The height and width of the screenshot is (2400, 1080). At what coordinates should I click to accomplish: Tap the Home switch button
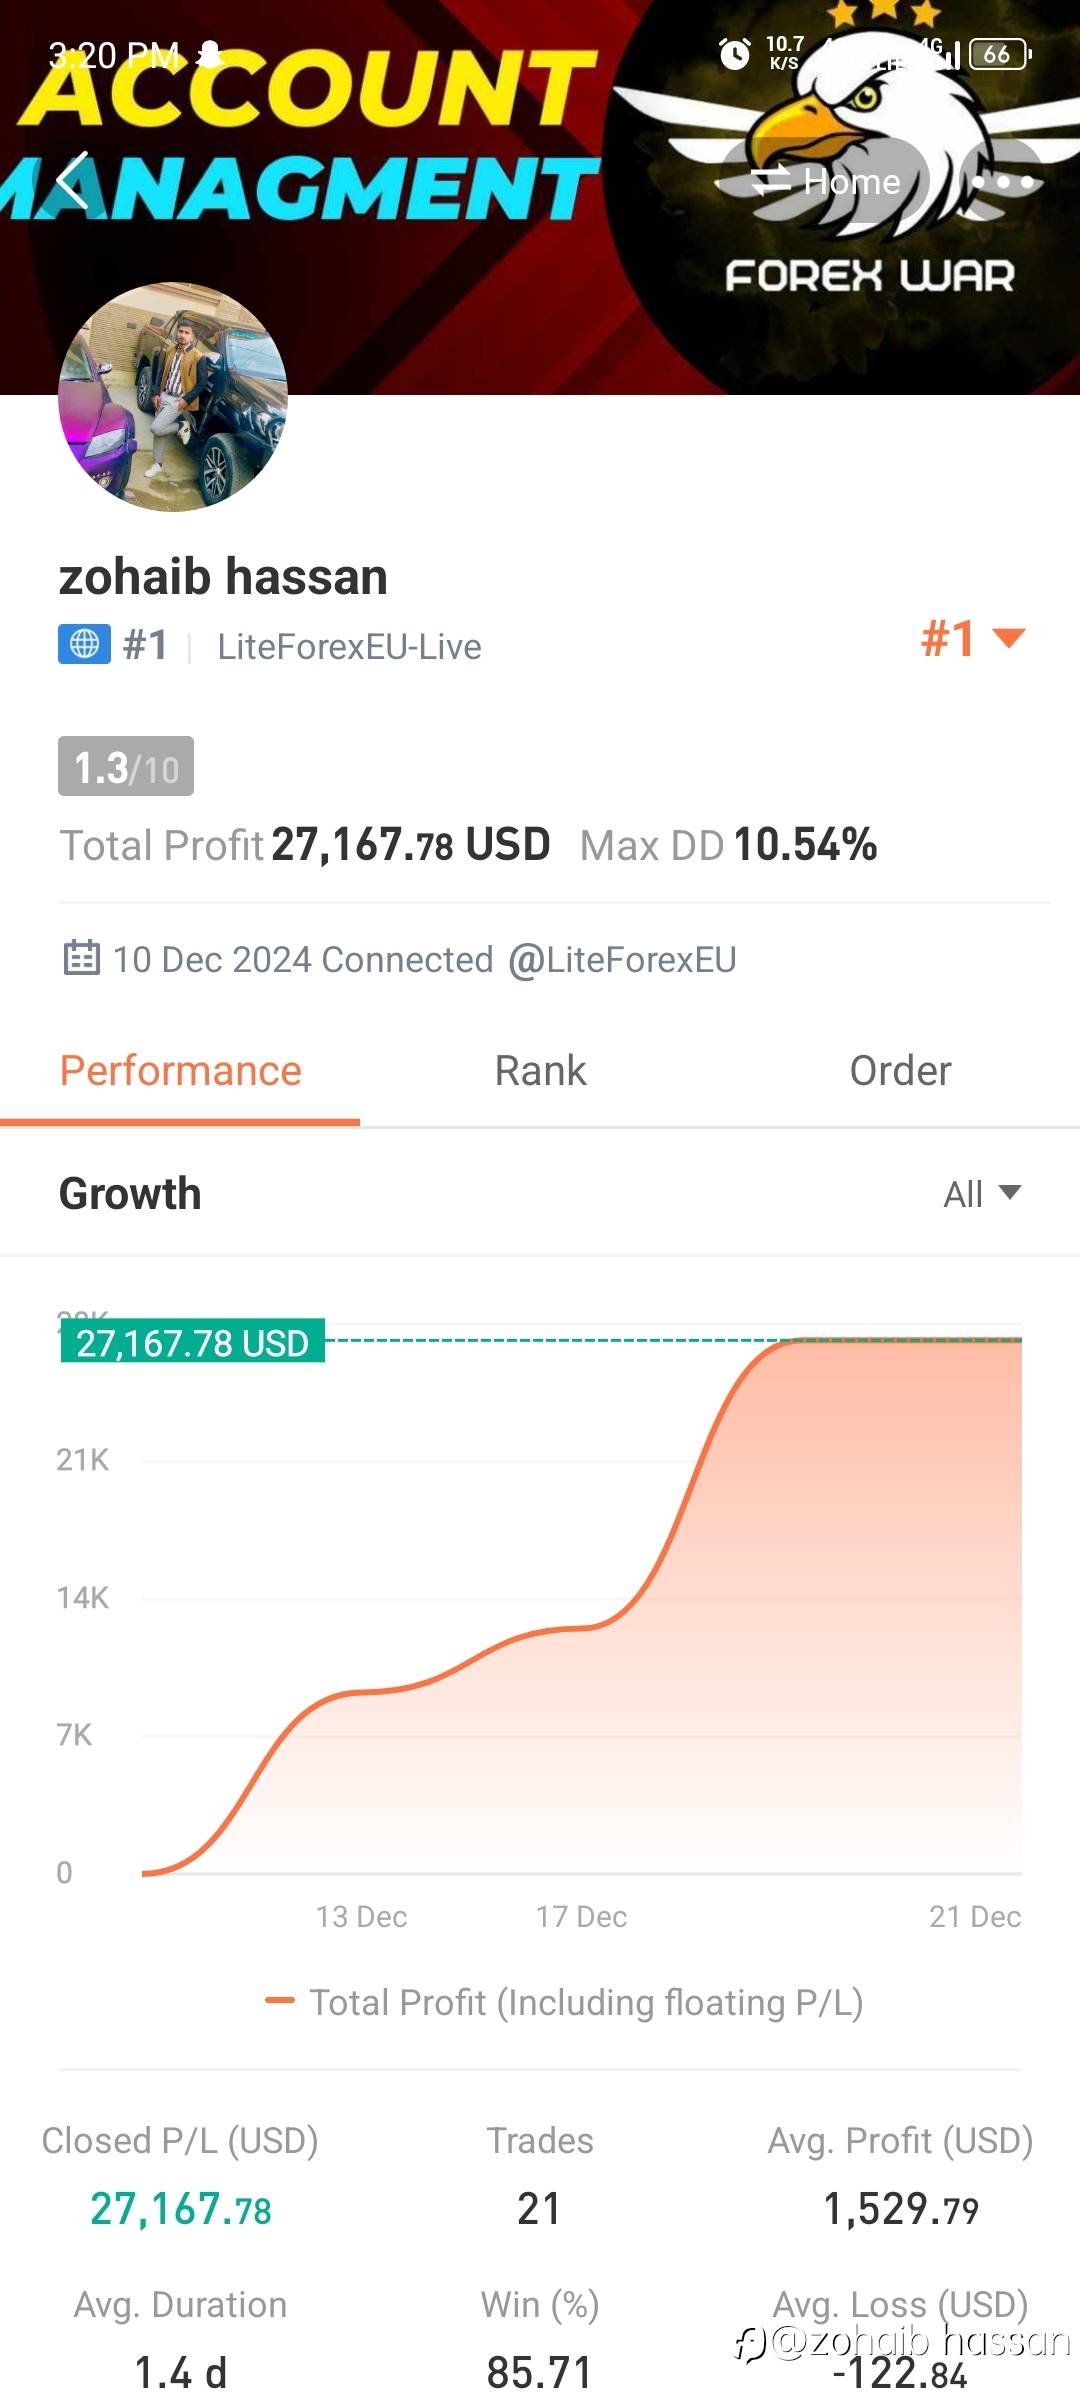pos(827,181)
